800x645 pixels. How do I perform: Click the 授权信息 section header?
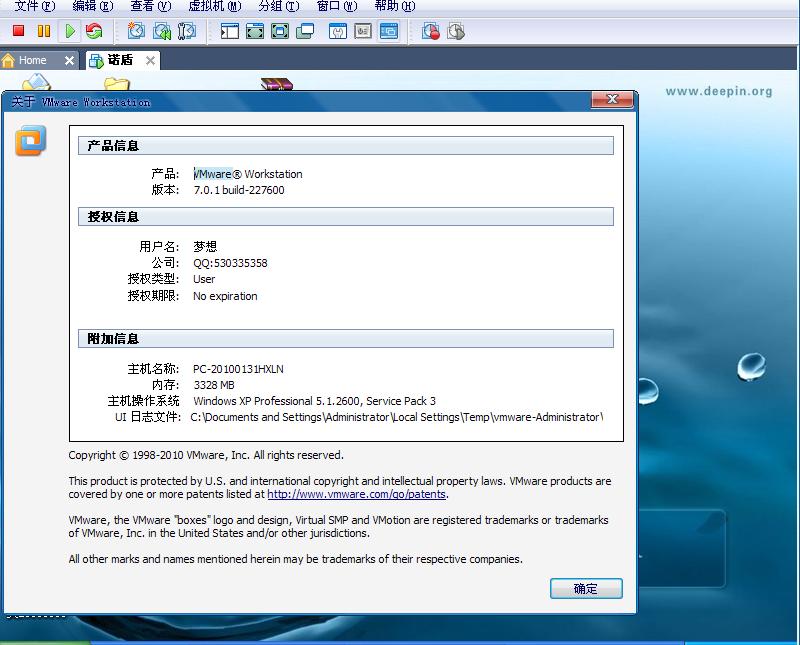click(x=345, y=216)
